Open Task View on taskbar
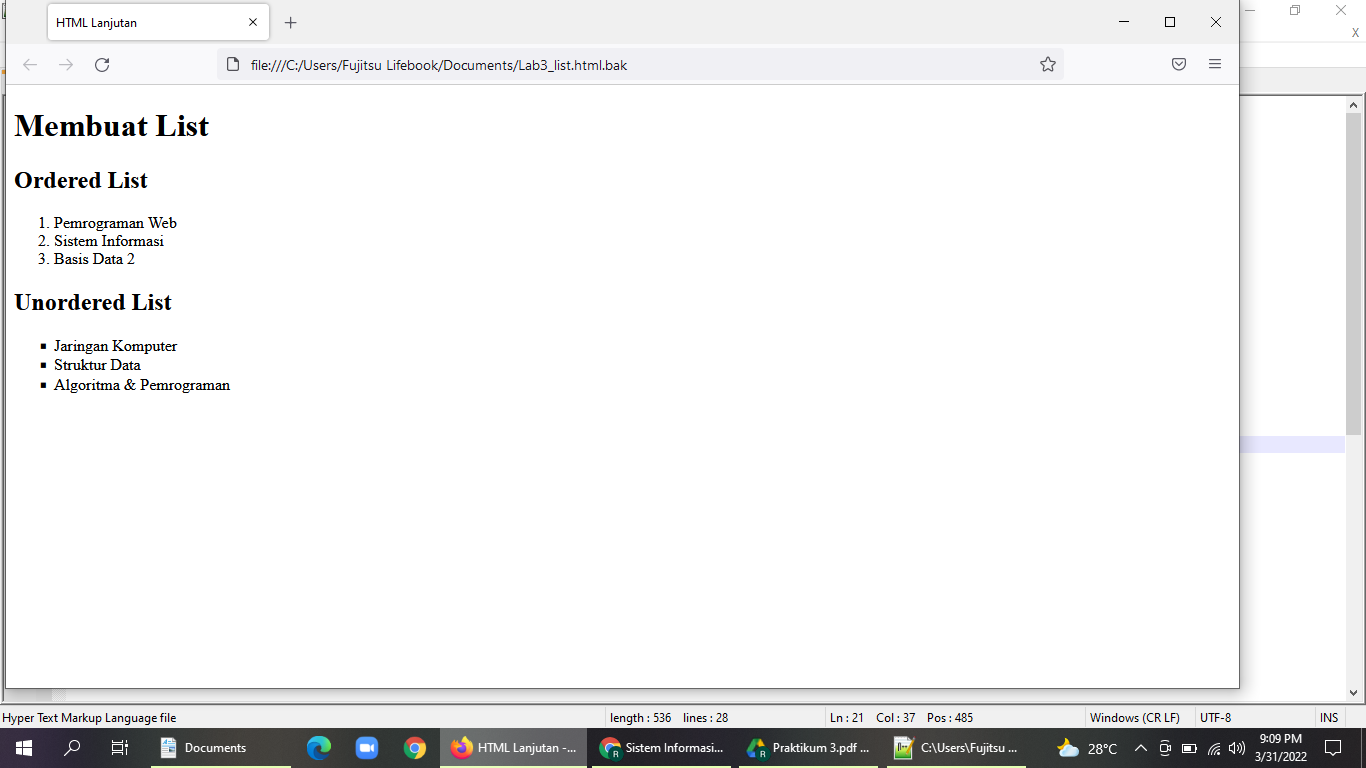The height and width of the screenshot is (768, 1366). coord(120,748)
